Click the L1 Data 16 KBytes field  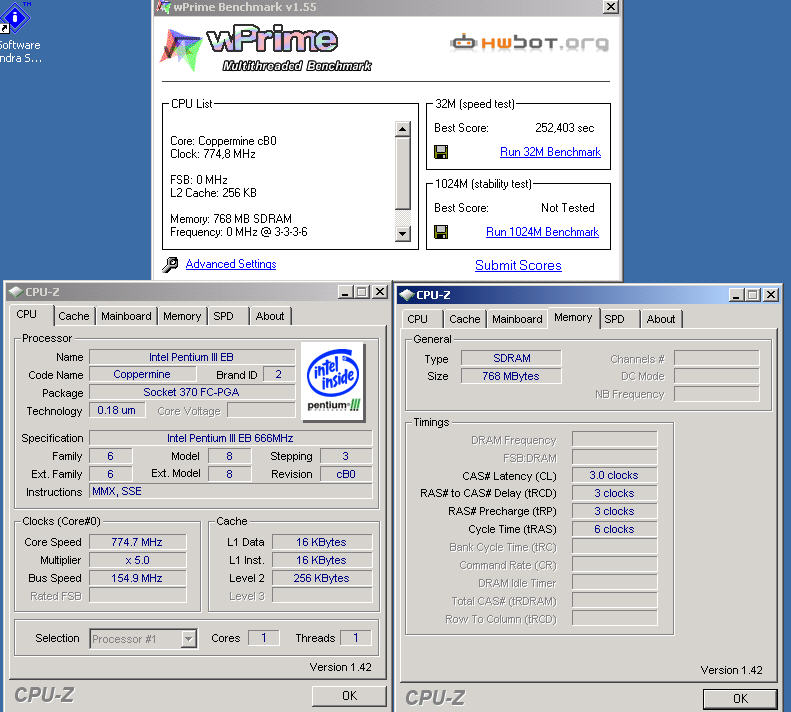coord(322,542)
